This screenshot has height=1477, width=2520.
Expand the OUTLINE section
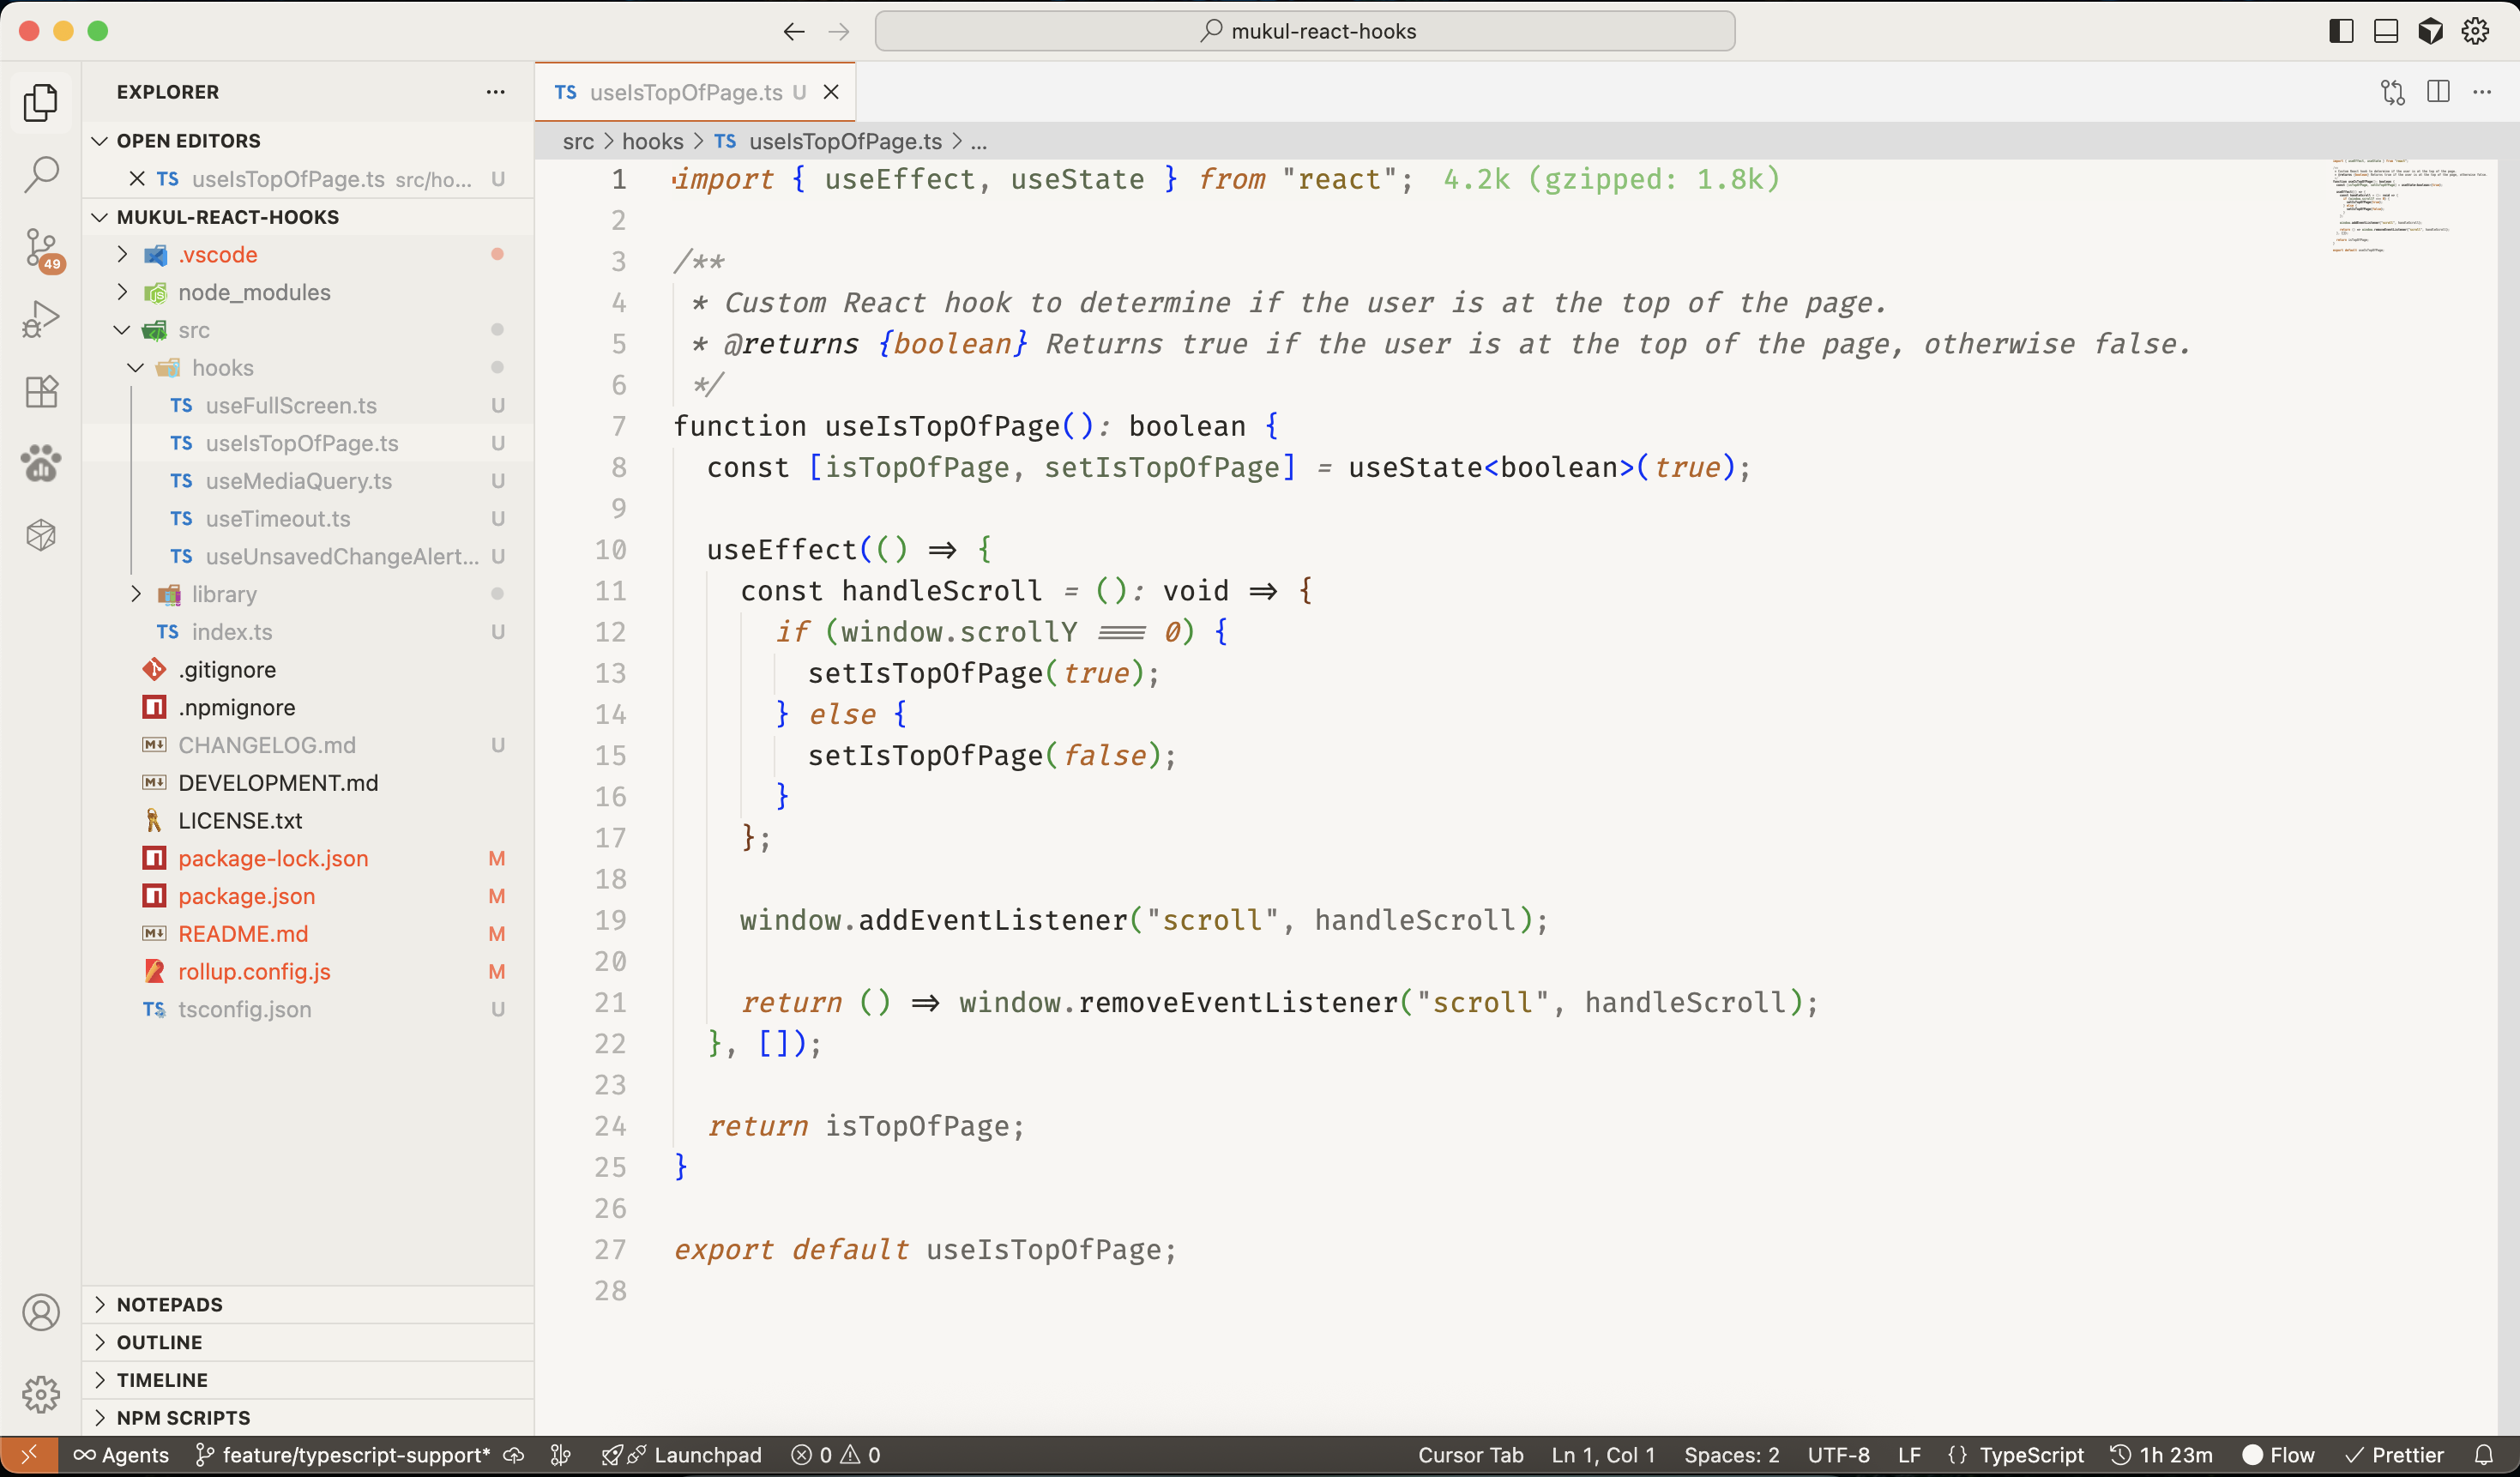pos(307,1342)
